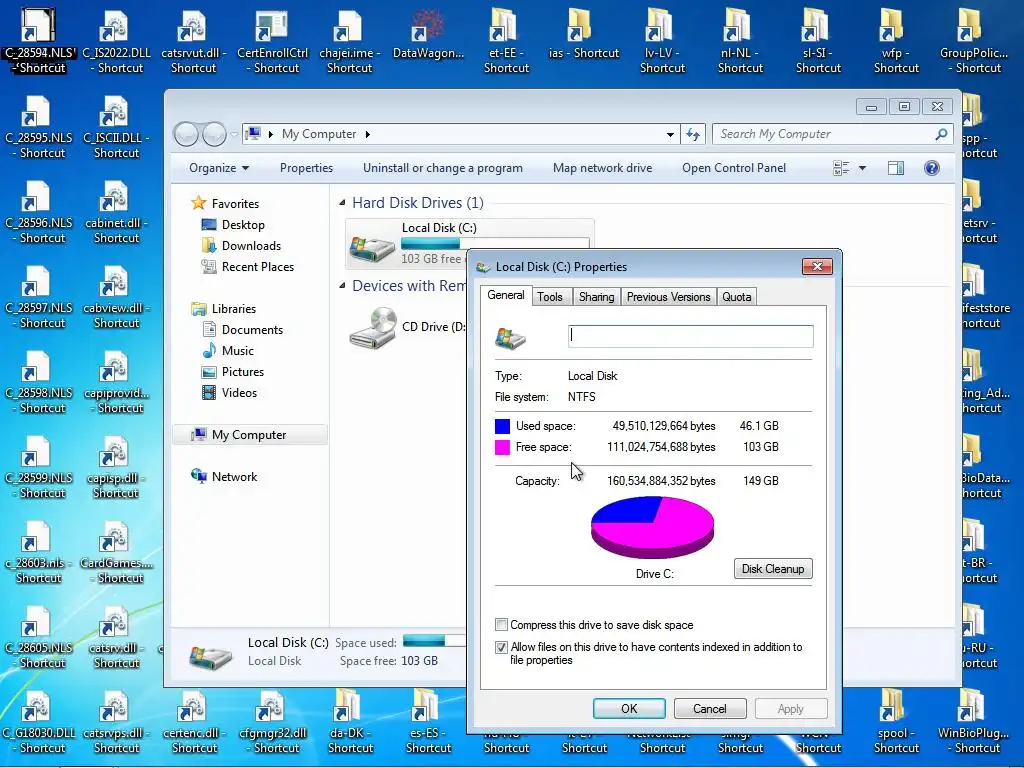Select Network in the navigation pane

[x=224, y=477]
